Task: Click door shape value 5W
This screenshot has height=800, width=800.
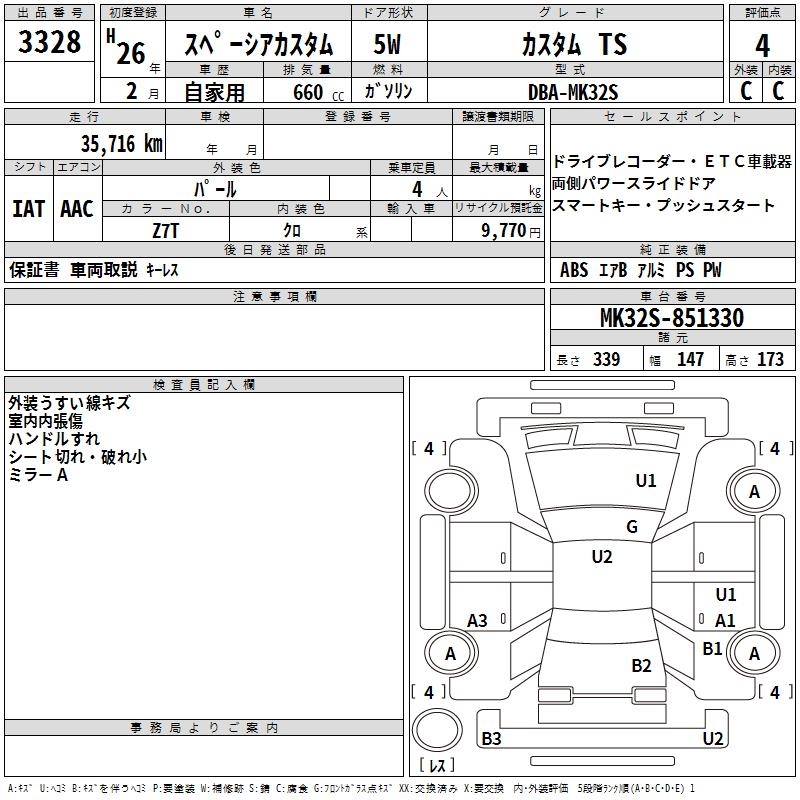Action: [388, 44]
